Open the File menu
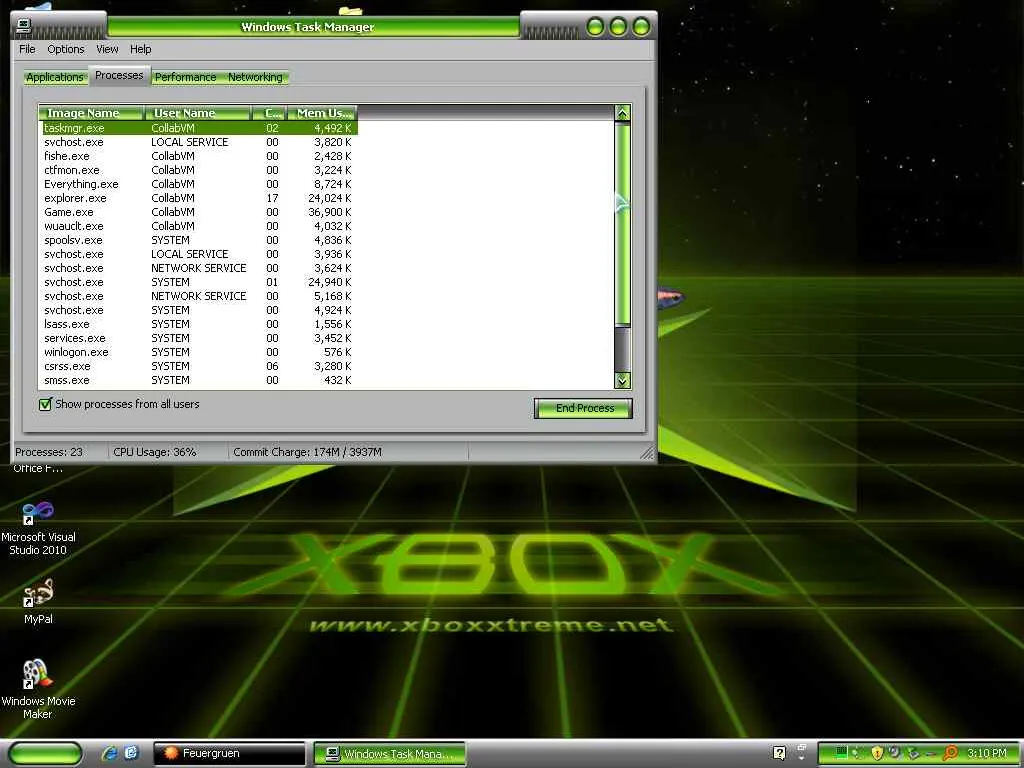Screen dimensions: 1024x768 (27, 49)
